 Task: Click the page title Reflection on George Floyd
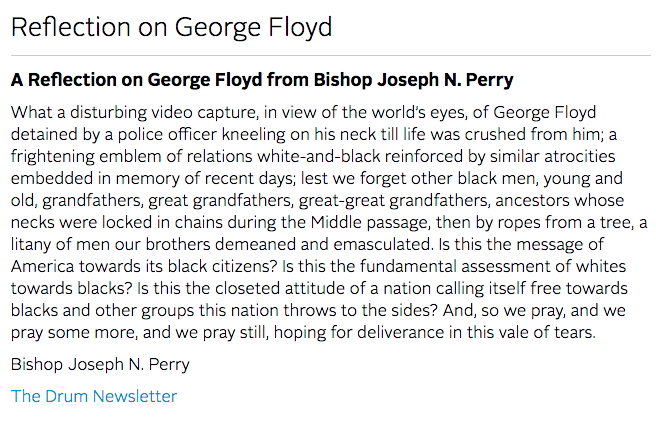pyautogui.click(x=172, y=27)
